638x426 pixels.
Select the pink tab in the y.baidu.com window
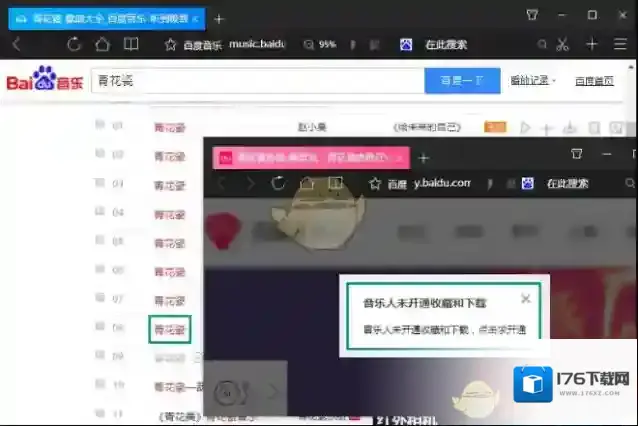pos(311,157)
